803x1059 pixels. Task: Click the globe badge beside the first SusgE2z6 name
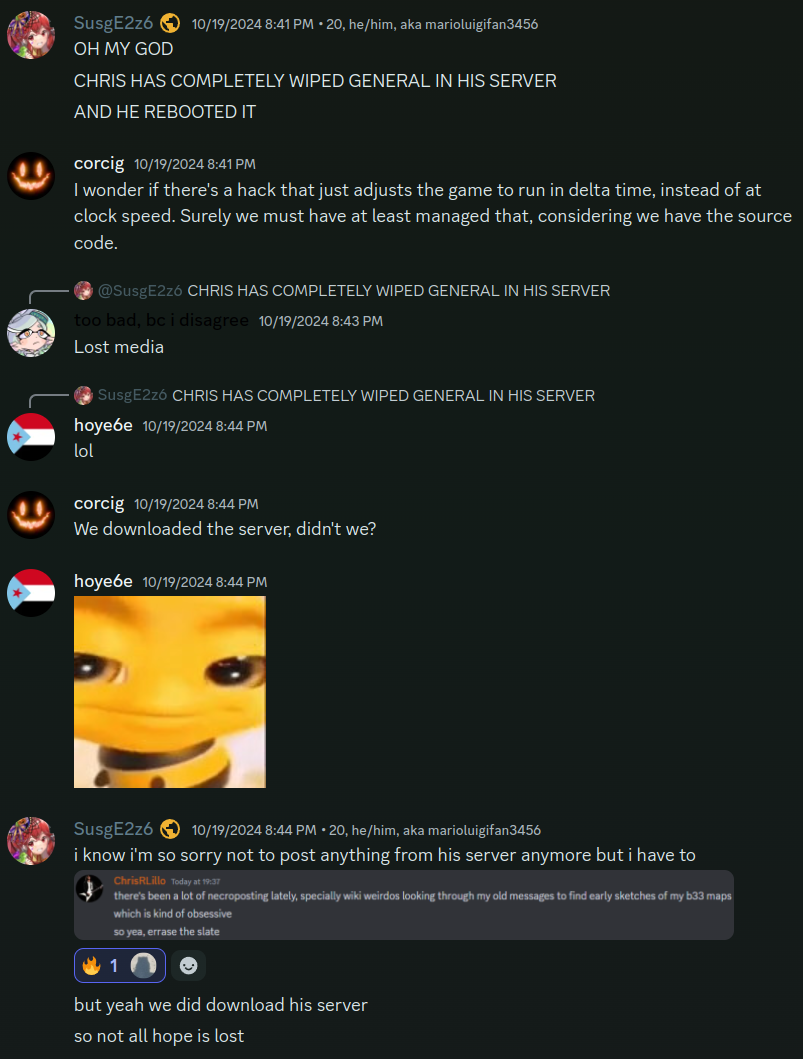click(x=170, y=24)
